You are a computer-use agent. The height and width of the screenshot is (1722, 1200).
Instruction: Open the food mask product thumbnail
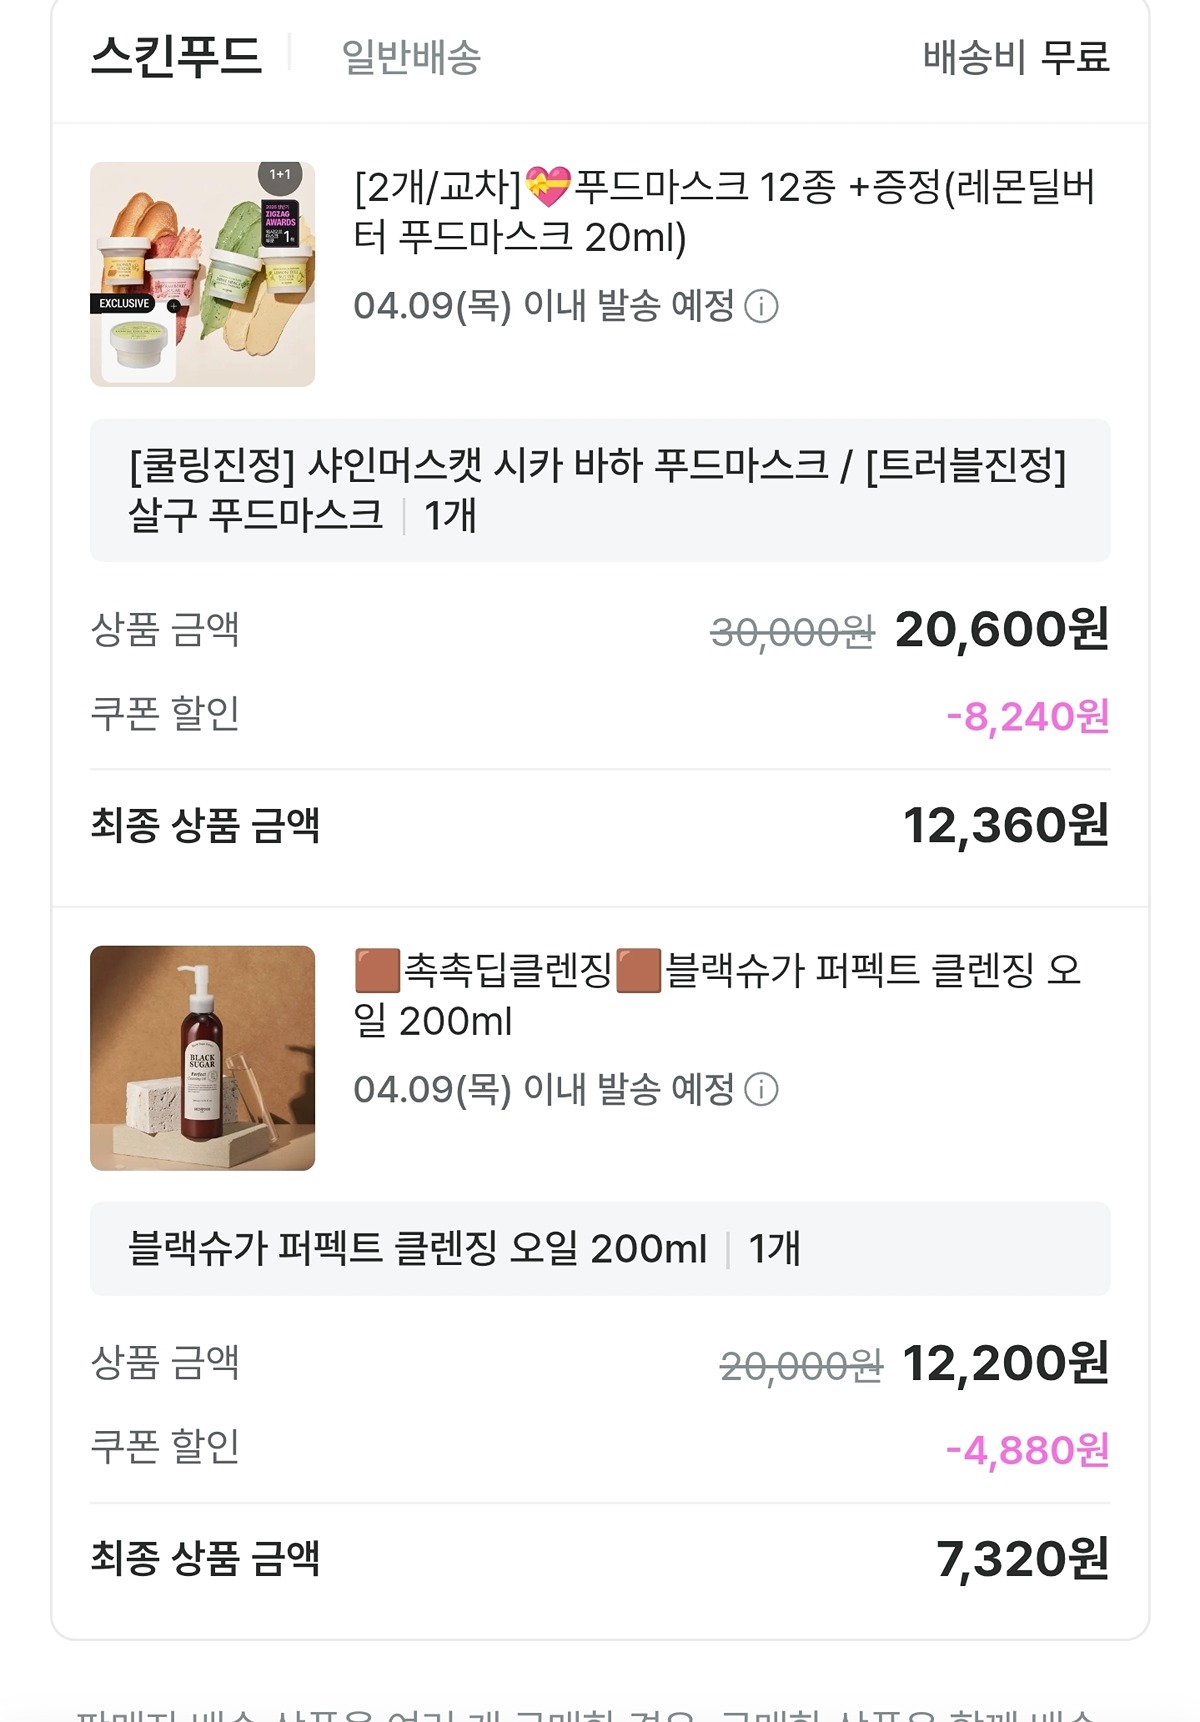pyautogui.click(x=202, y=274)
